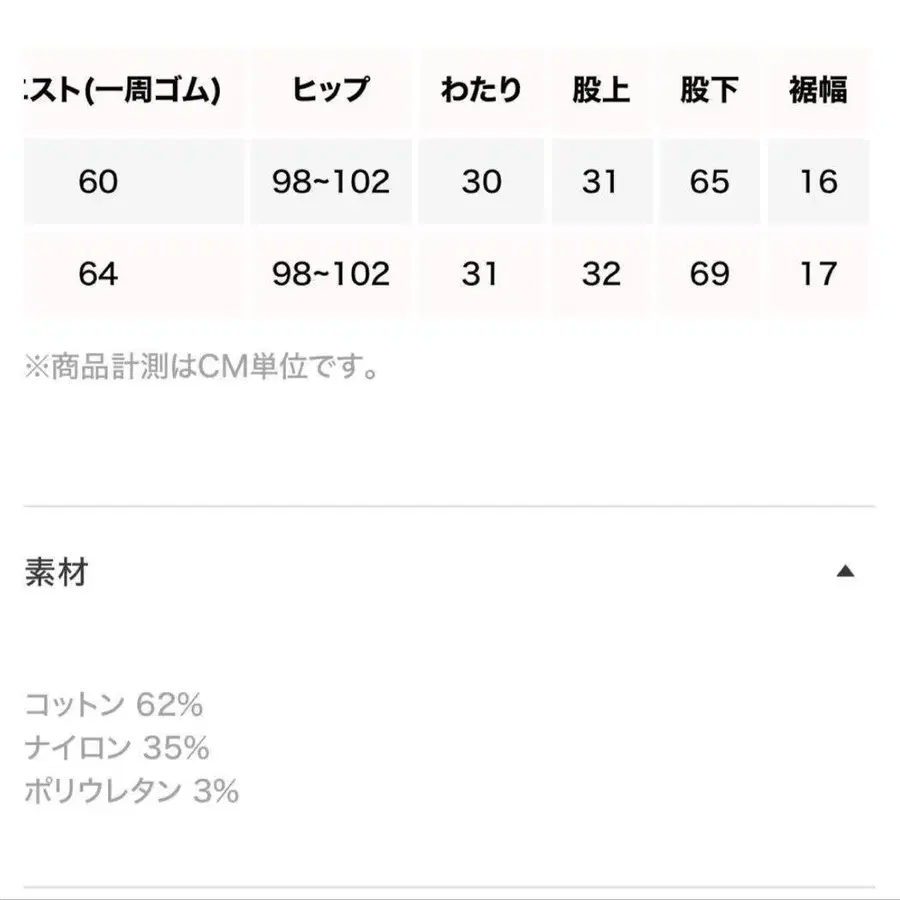Click the ヒップ column header
The width and height of the screenshot is (900, 900).
click(330, 91)
